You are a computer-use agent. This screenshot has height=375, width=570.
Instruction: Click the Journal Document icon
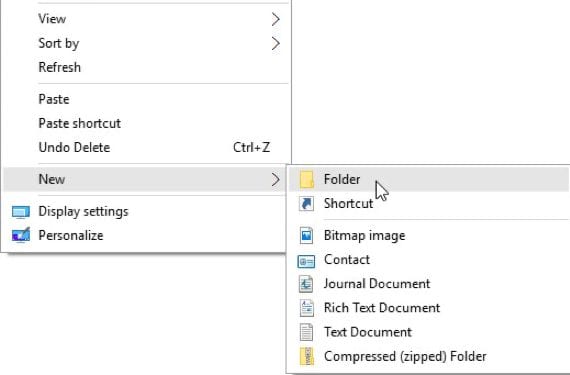pos(306,284)
